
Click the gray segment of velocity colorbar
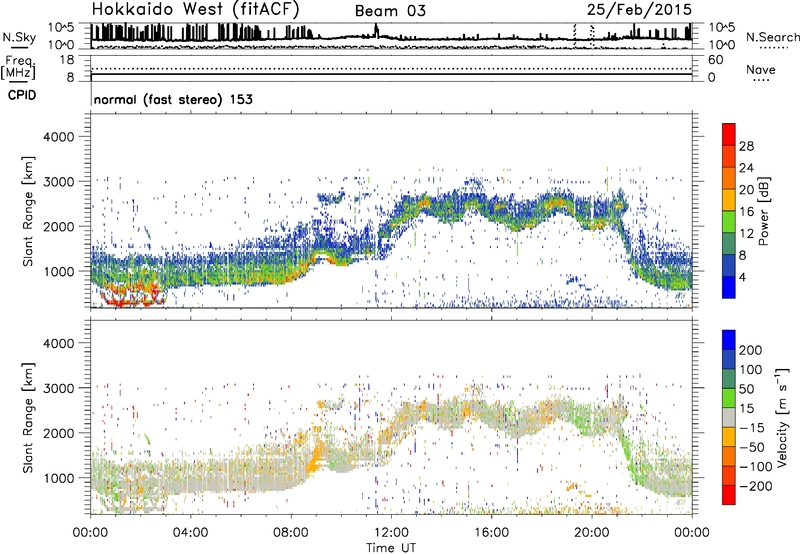[729, 418]
